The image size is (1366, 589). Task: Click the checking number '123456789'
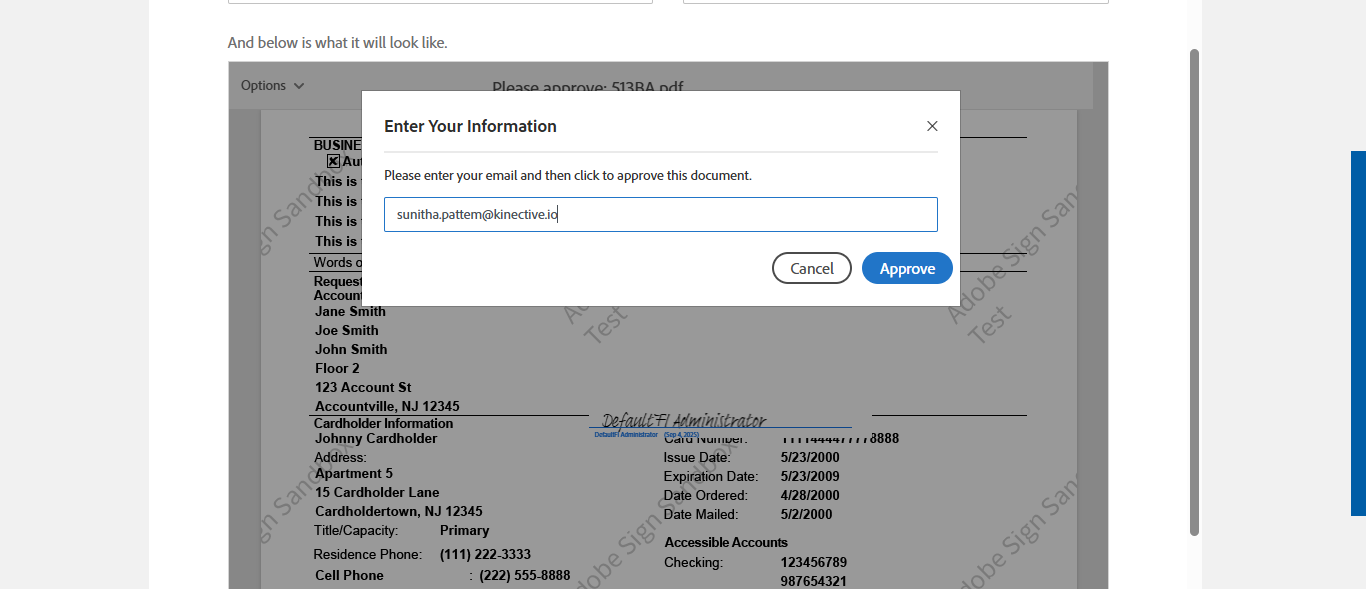click(814, 562)
